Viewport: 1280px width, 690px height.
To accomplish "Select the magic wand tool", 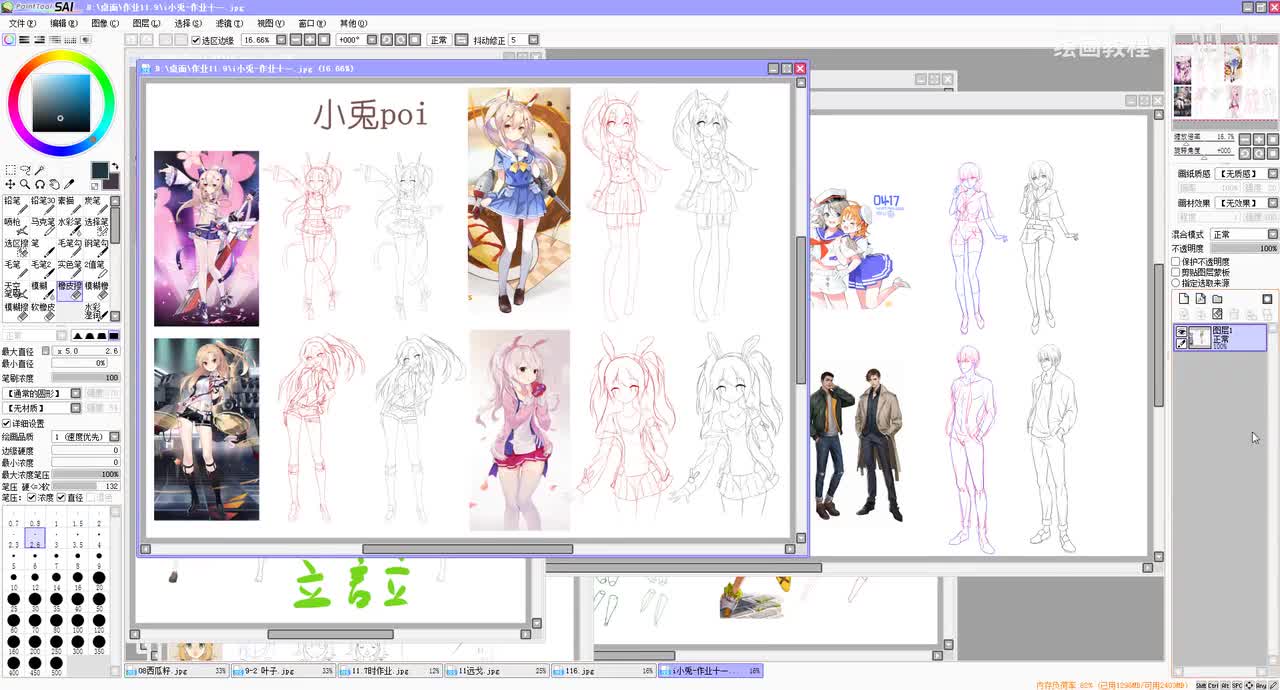I will click(x=39, y=170).
